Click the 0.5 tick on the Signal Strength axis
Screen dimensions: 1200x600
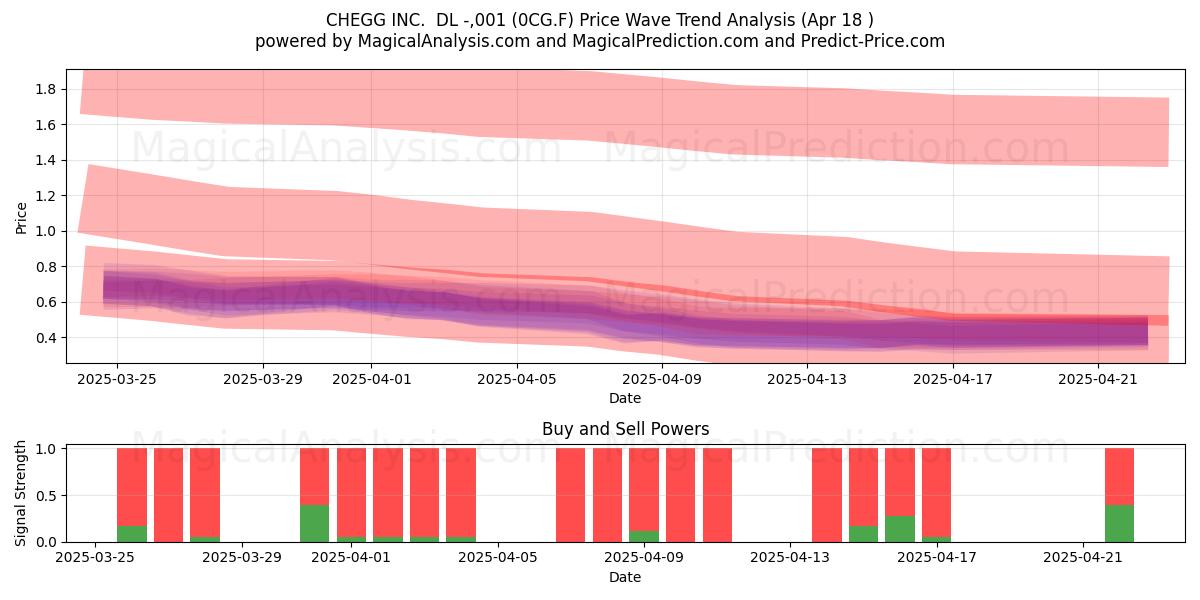point(46,496)
